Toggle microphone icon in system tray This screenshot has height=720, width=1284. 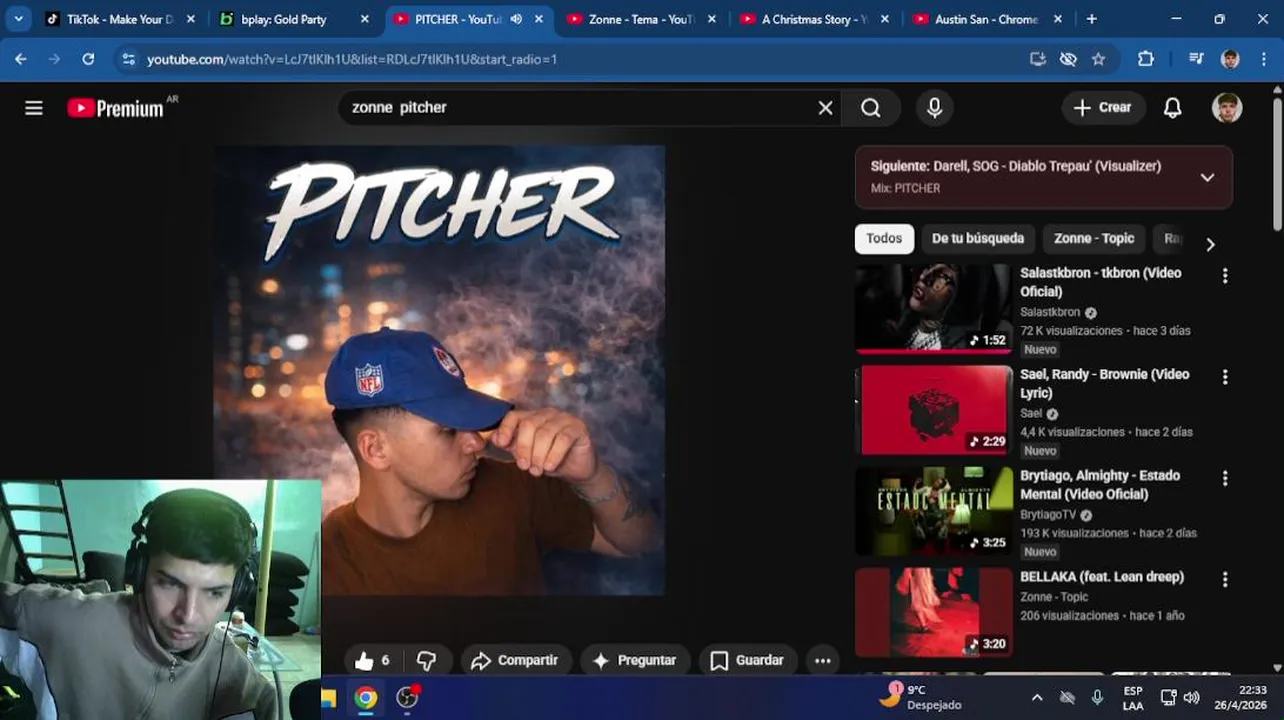coord(1097,698)
